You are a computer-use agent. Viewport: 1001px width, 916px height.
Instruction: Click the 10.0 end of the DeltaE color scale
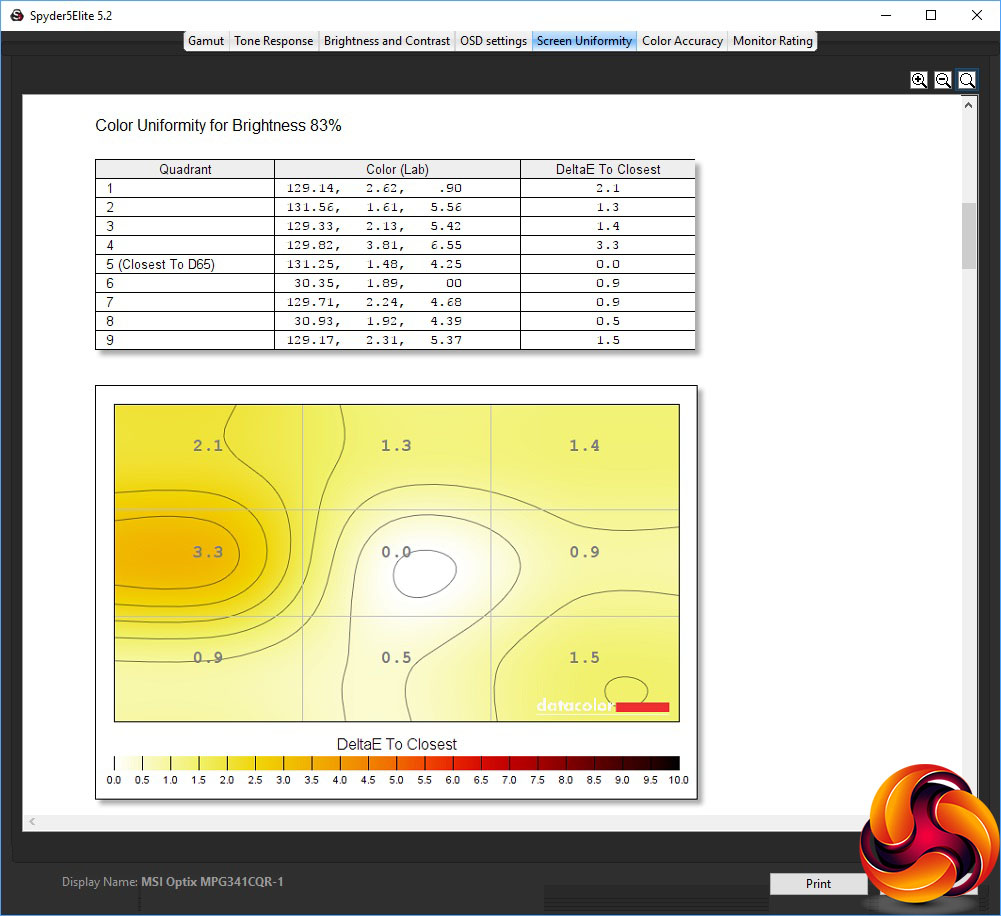(678, 780)
